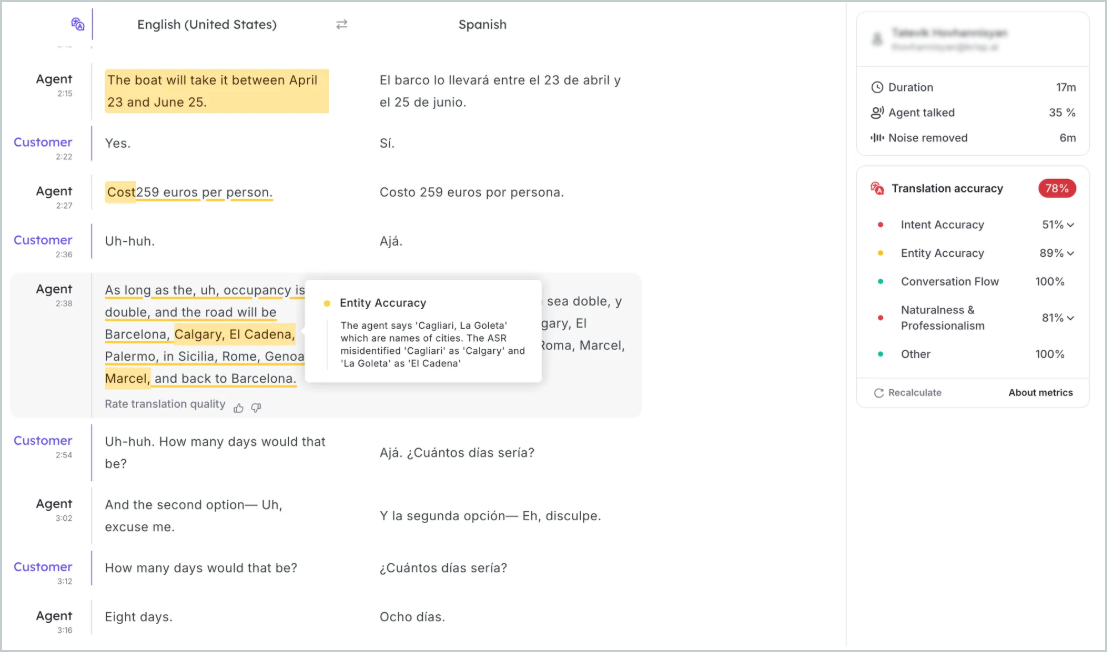This screenshot has height=652, width=1107.
Task: Click the translation icon left of English
Action: pos(78,24)
